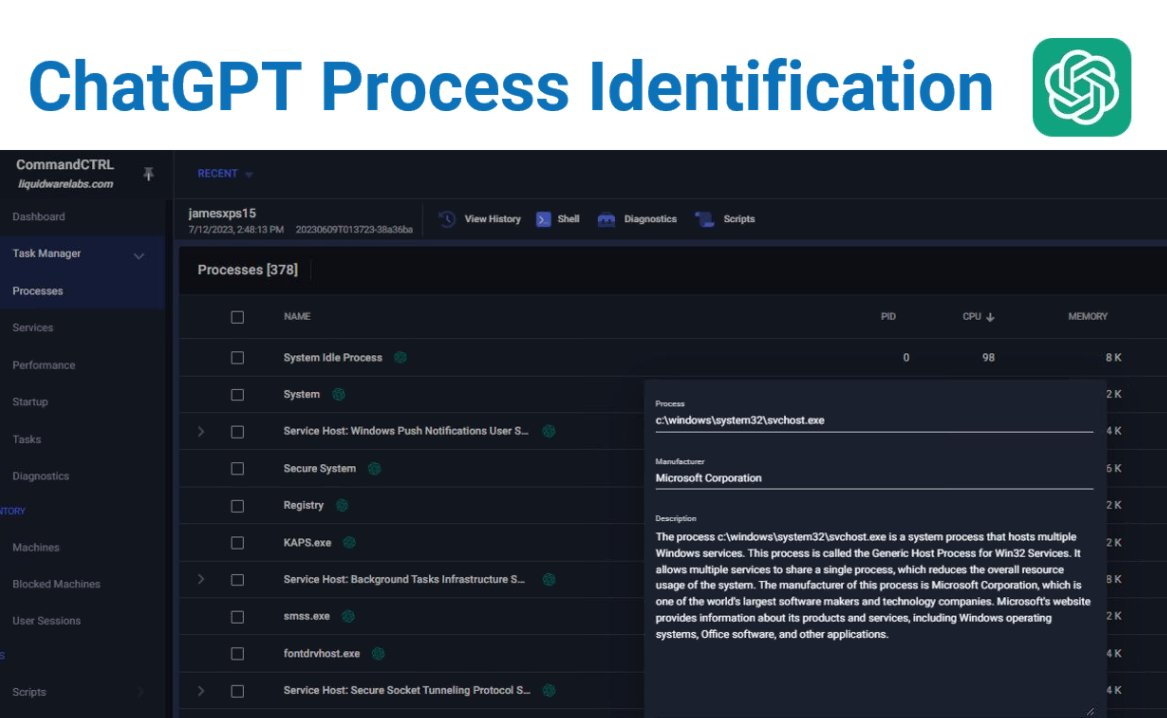Tick the Registry row checkbox

tap(237, 506)
